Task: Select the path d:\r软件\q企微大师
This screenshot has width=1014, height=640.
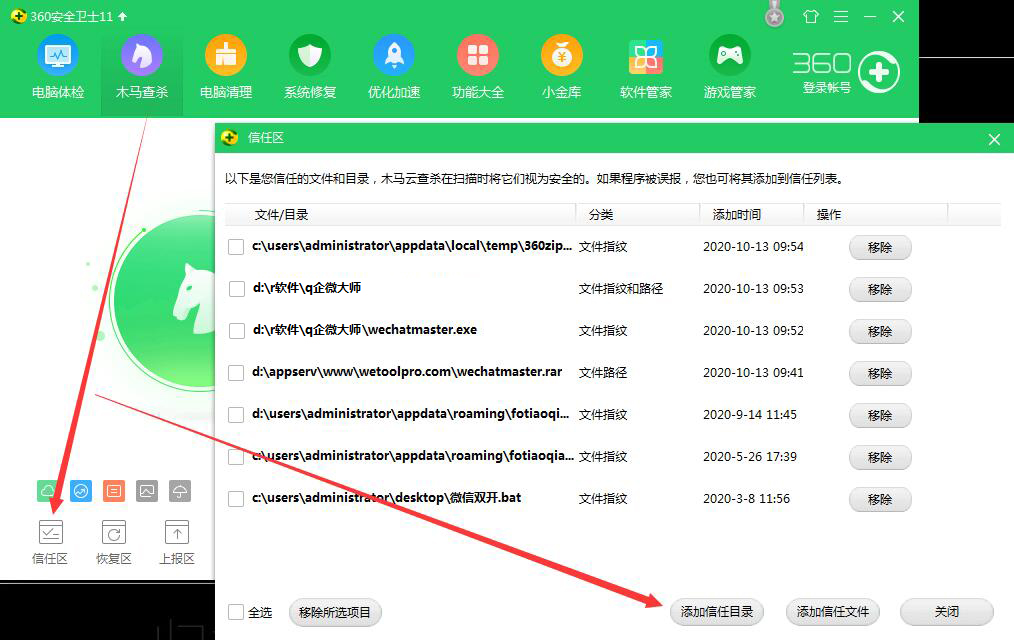Action: pyautogui.click(x=307, y=288)
